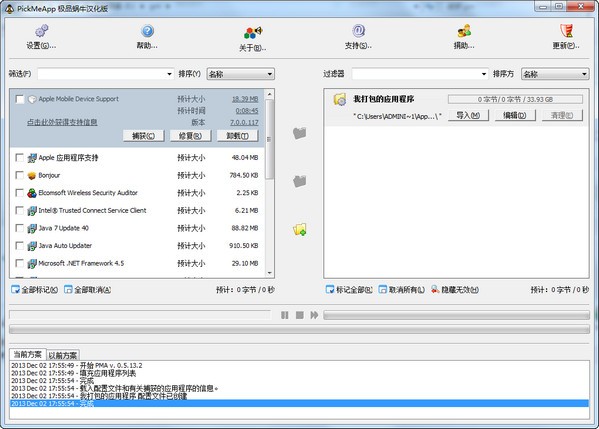Click the Apple 应用程序支持 installer icon
Image resolution: width=599 pixels, height=429 pixels.
[x=32, y=158]
